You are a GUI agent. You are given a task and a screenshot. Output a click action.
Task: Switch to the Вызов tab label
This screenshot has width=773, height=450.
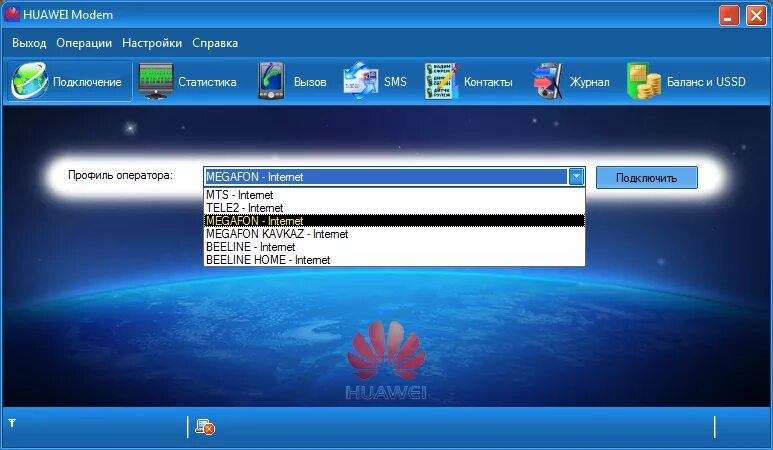point(310,82)
